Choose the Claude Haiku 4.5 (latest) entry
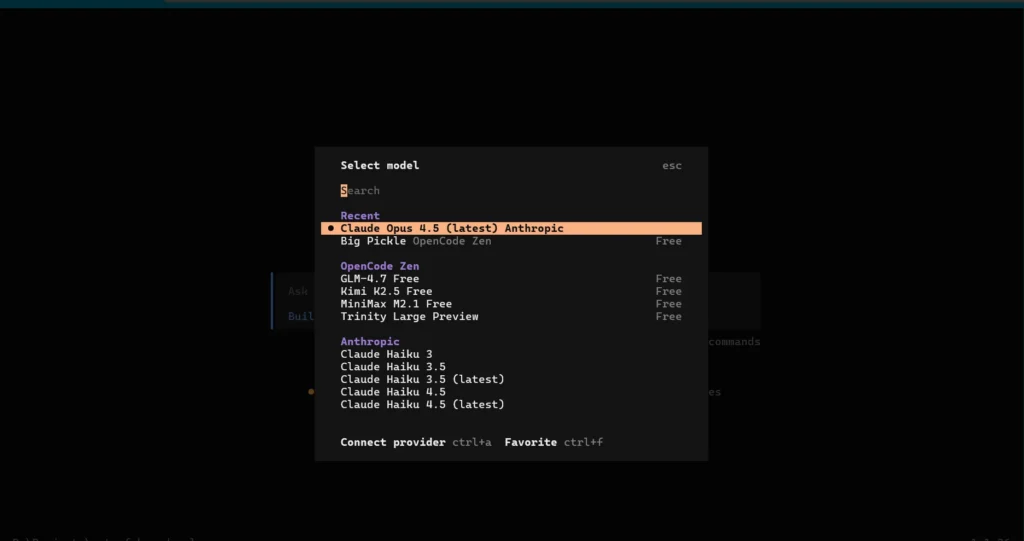1024x541 pixels. 422,405
